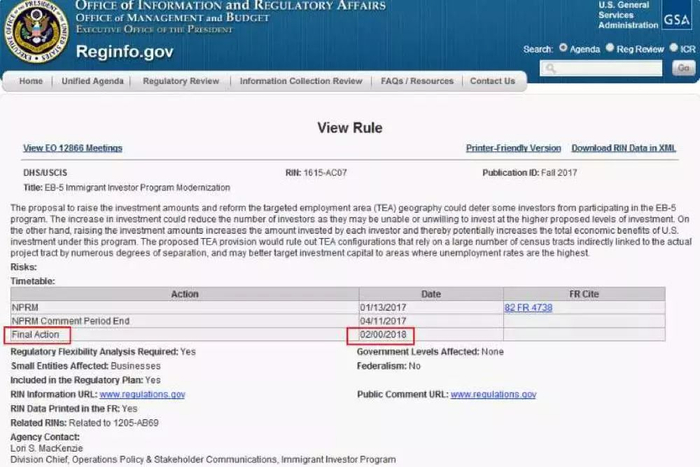The height and width of the screenshot is (467, 700).
Task: Click the Action column header
Action: 184,294
